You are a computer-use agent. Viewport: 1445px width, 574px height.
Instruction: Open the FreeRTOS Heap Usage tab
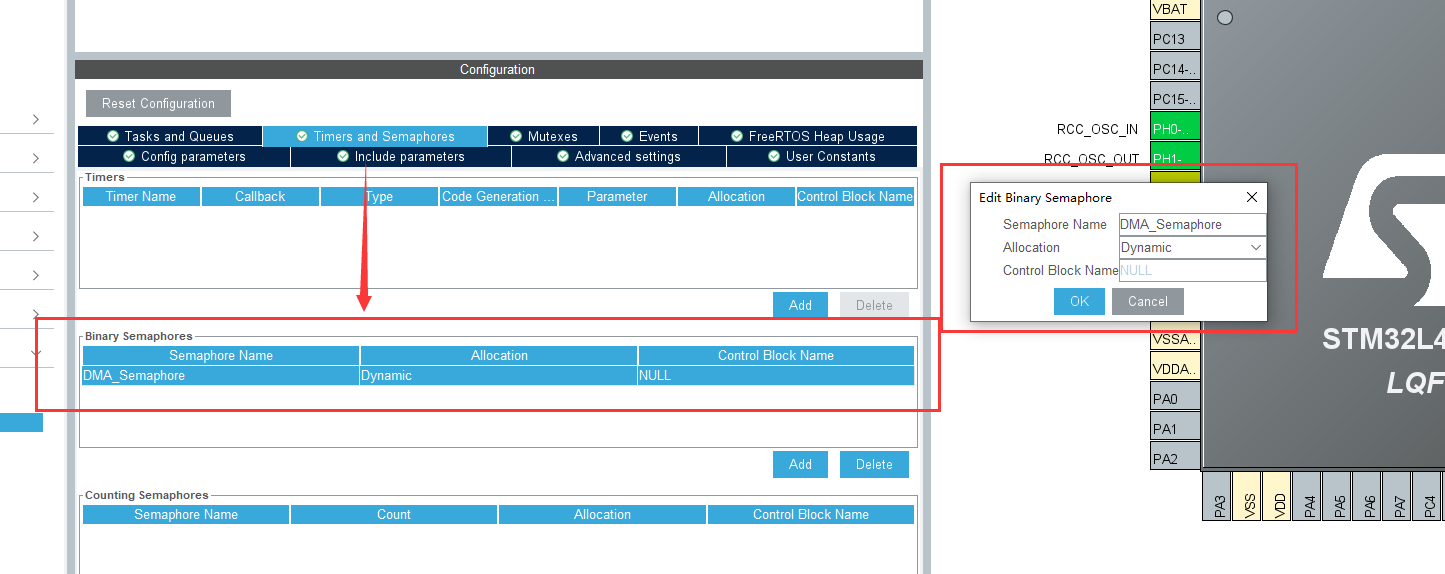click(x=807, y=136)
